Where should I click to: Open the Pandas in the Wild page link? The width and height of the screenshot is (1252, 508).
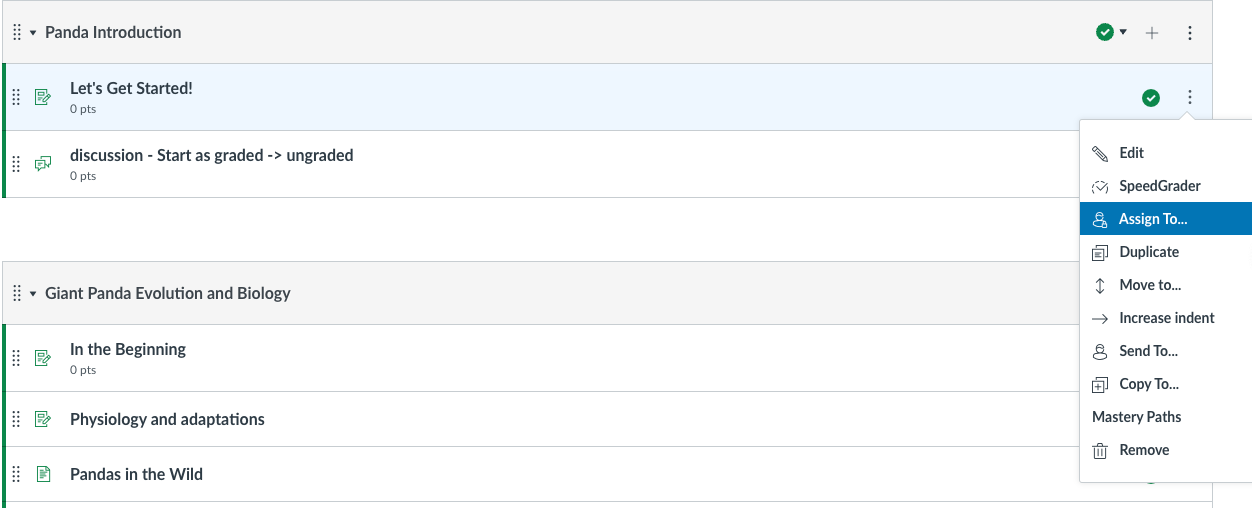(136, 474)
